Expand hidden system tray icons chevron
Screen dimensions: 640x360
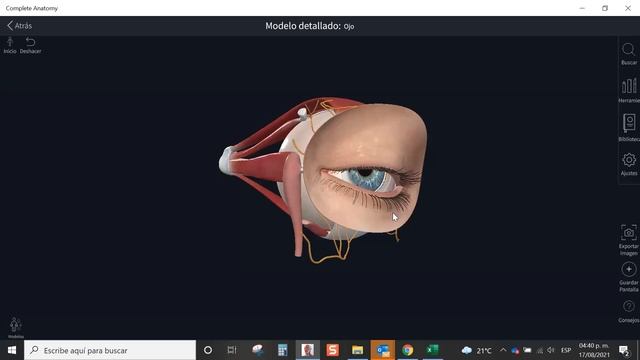[x=503, y=350]
